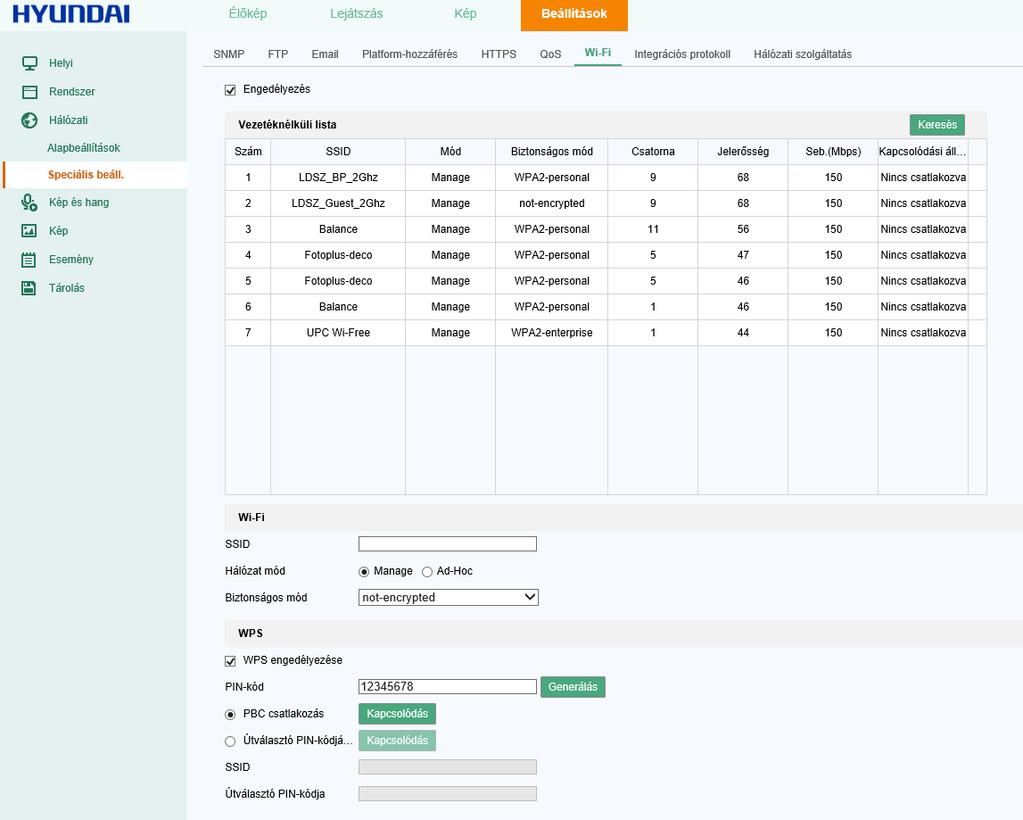Open the Helyi menu entry
The height and width of the screenshot is (820, 1023).
(61, 63)
